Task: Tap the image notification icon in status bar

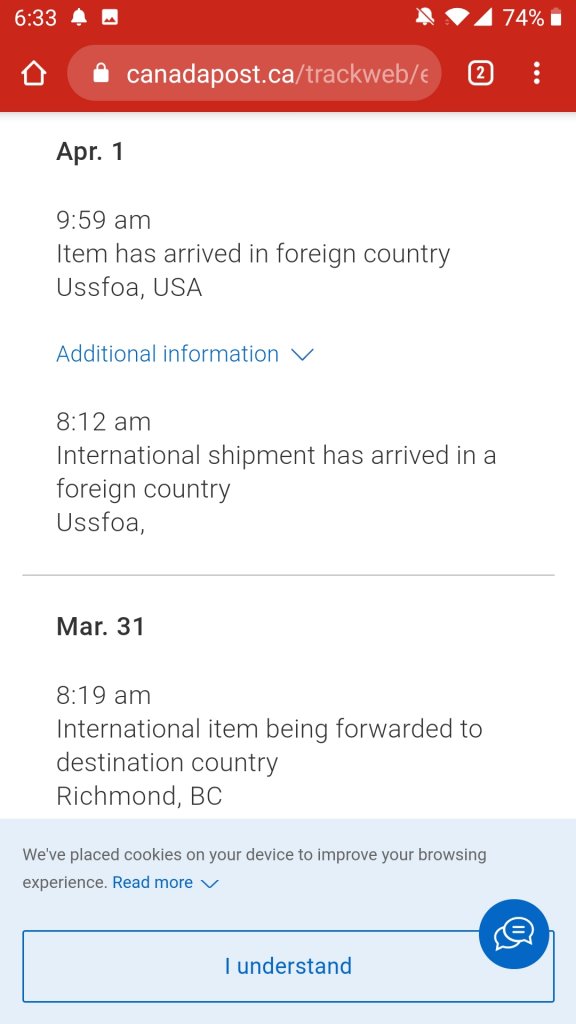Action: [x=110, y=18]
